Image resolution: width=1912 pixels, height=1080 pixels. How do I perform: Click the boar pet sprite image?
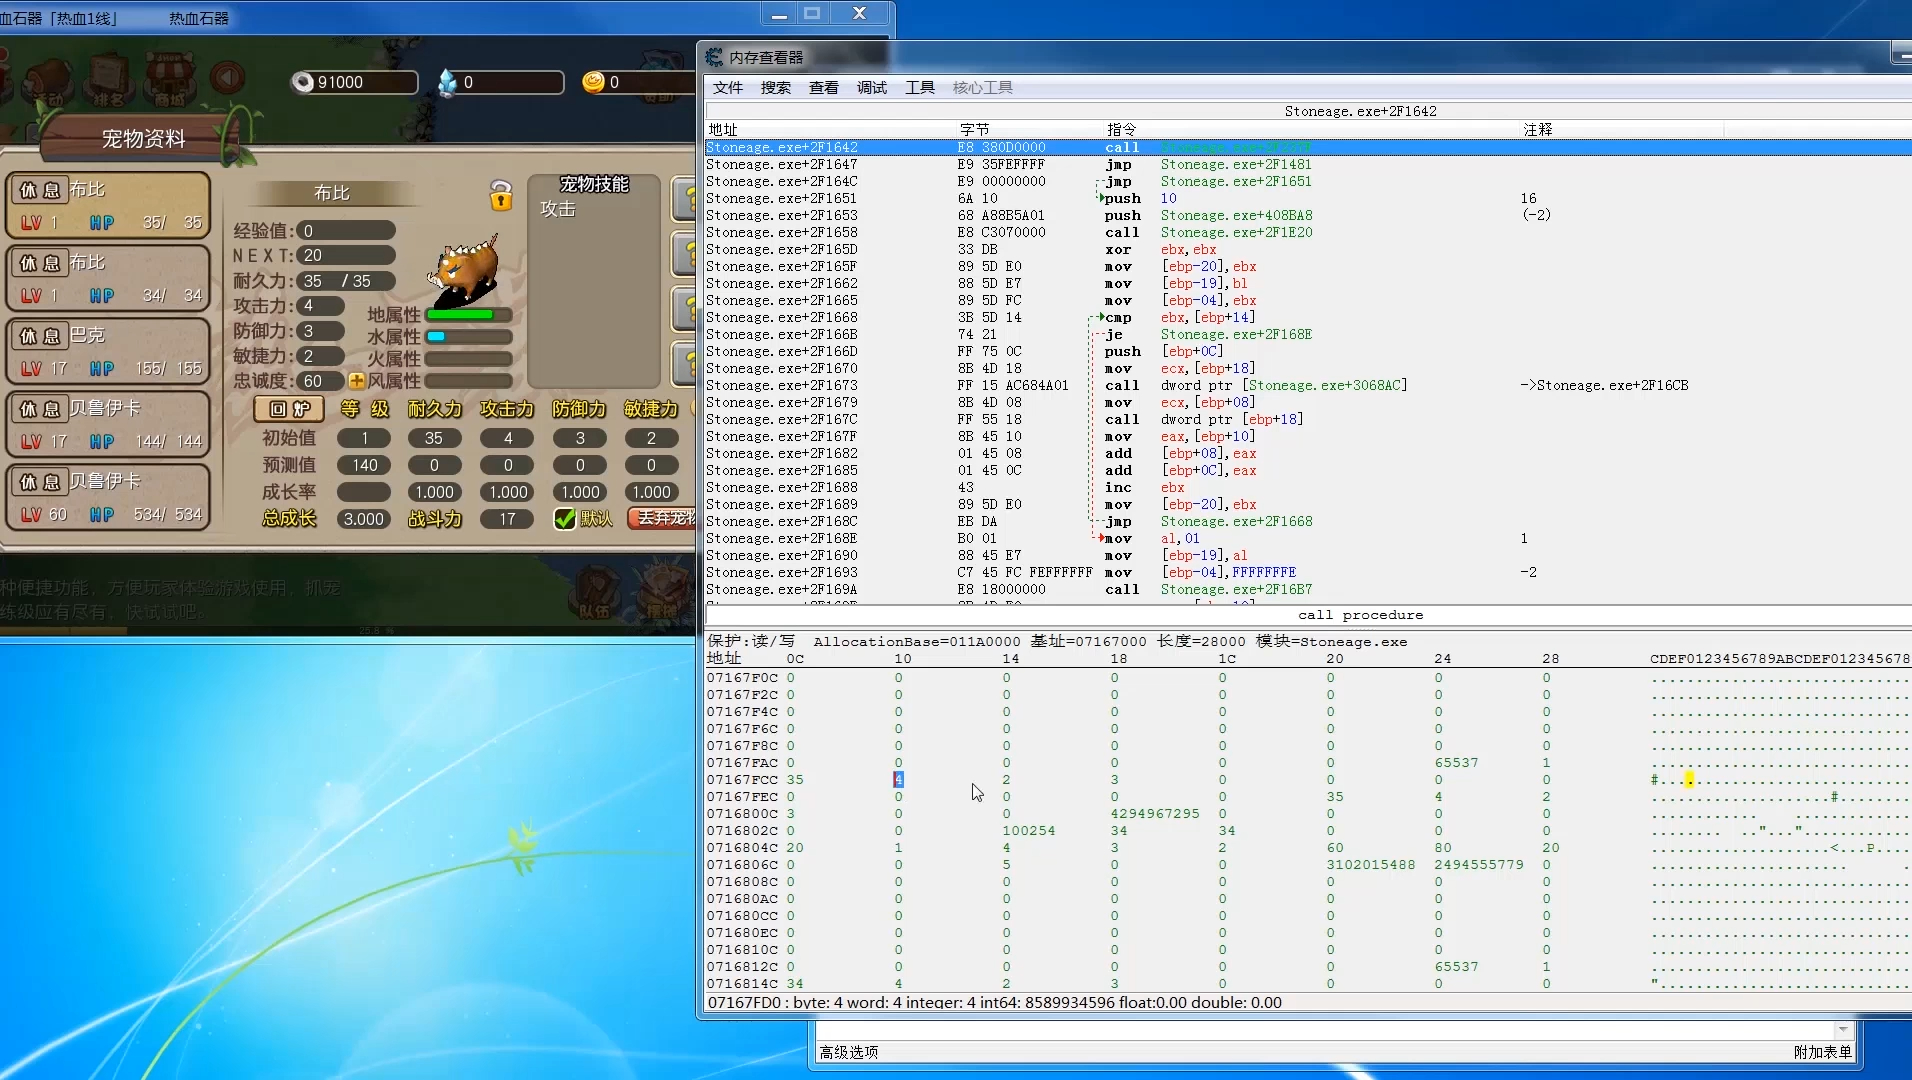click(463, 271)
